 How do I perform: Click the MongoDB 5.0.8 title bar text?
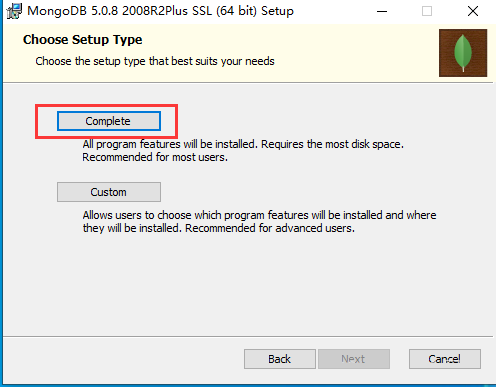[160, 11]
